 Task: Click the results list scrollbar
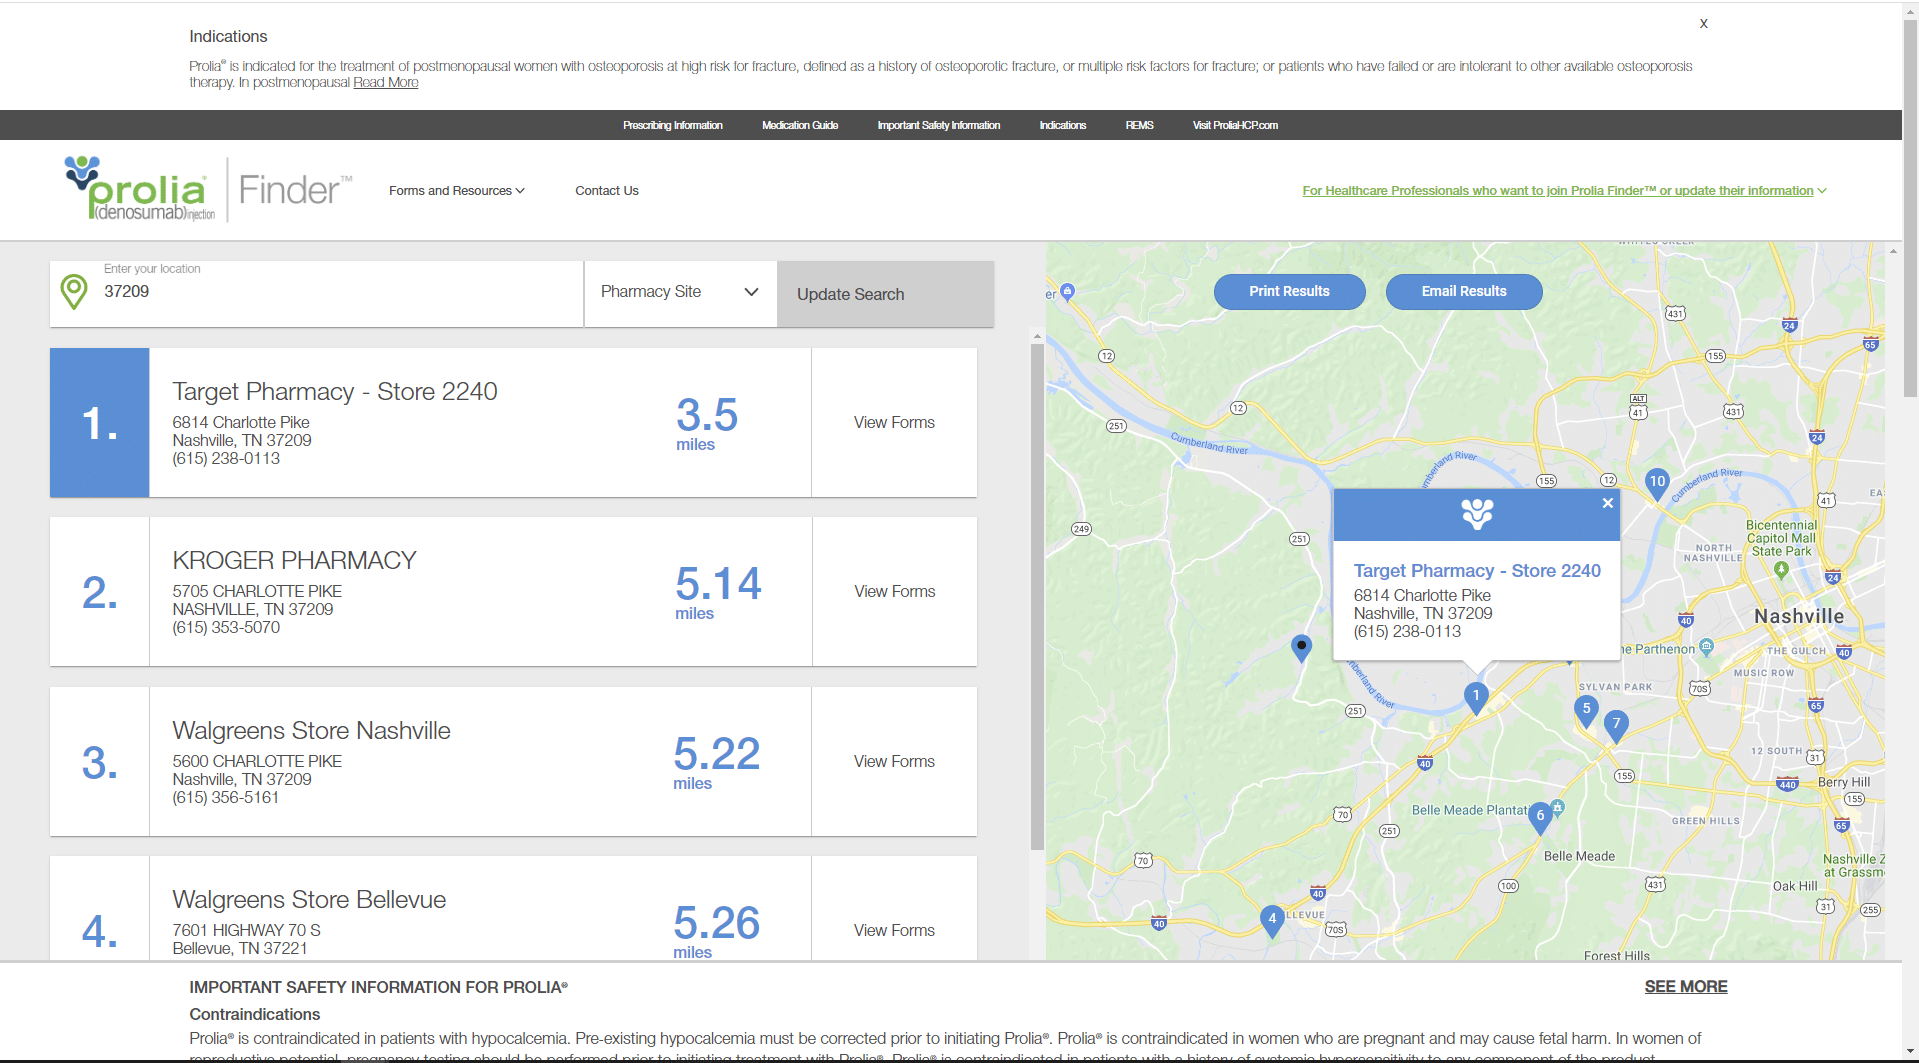click(1037, 597)
